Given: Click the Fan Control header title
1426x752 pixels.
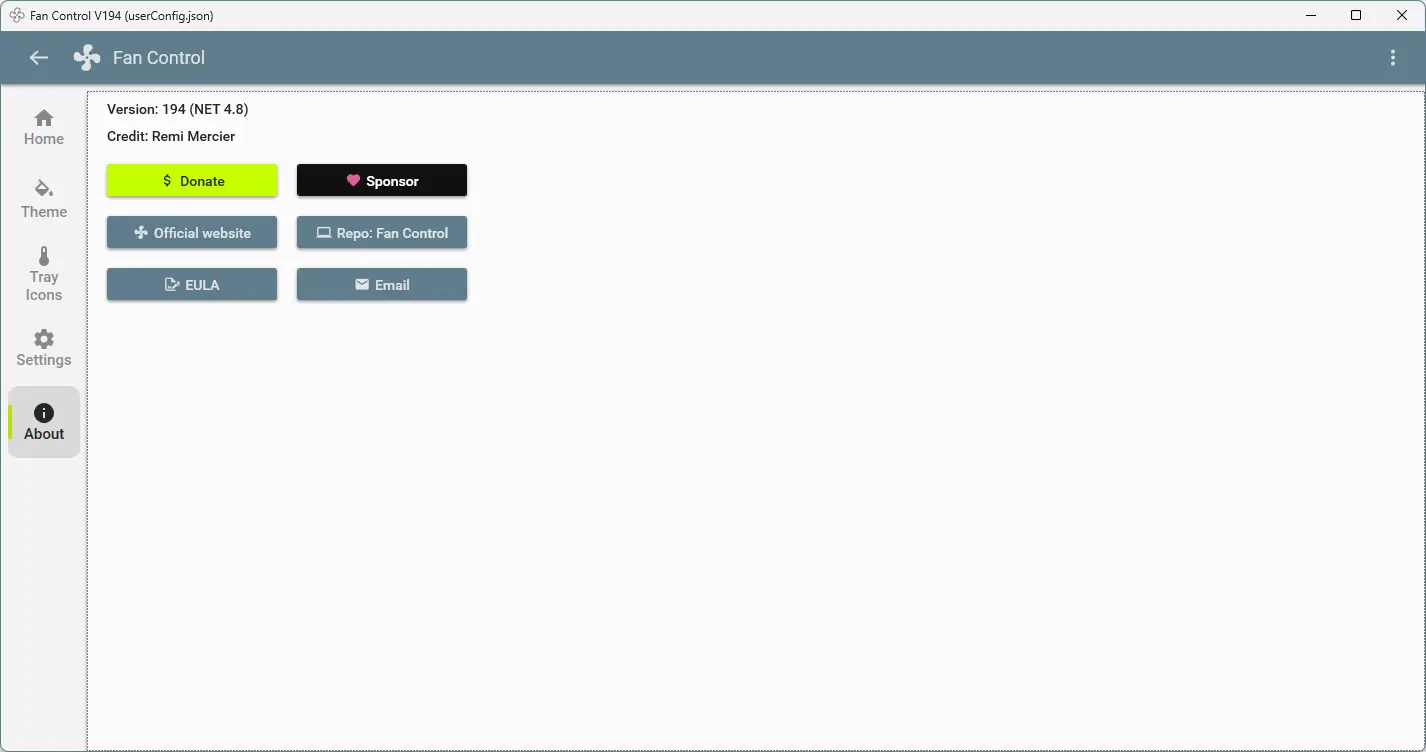Looking at the screenshot, I should coord(159,58).
